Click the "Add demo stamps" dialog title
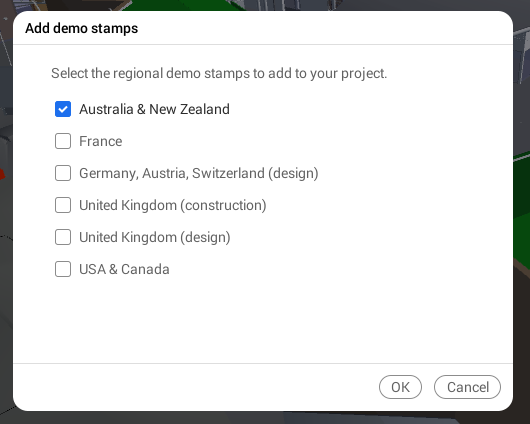 click(x=82, y=28)
